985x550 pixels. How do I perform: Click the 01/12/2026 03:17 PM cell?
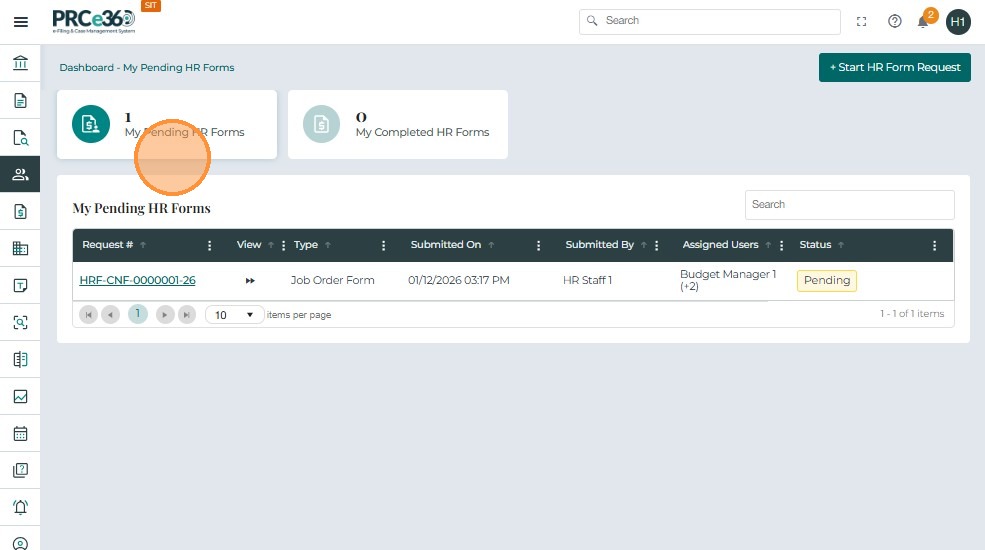459,280
